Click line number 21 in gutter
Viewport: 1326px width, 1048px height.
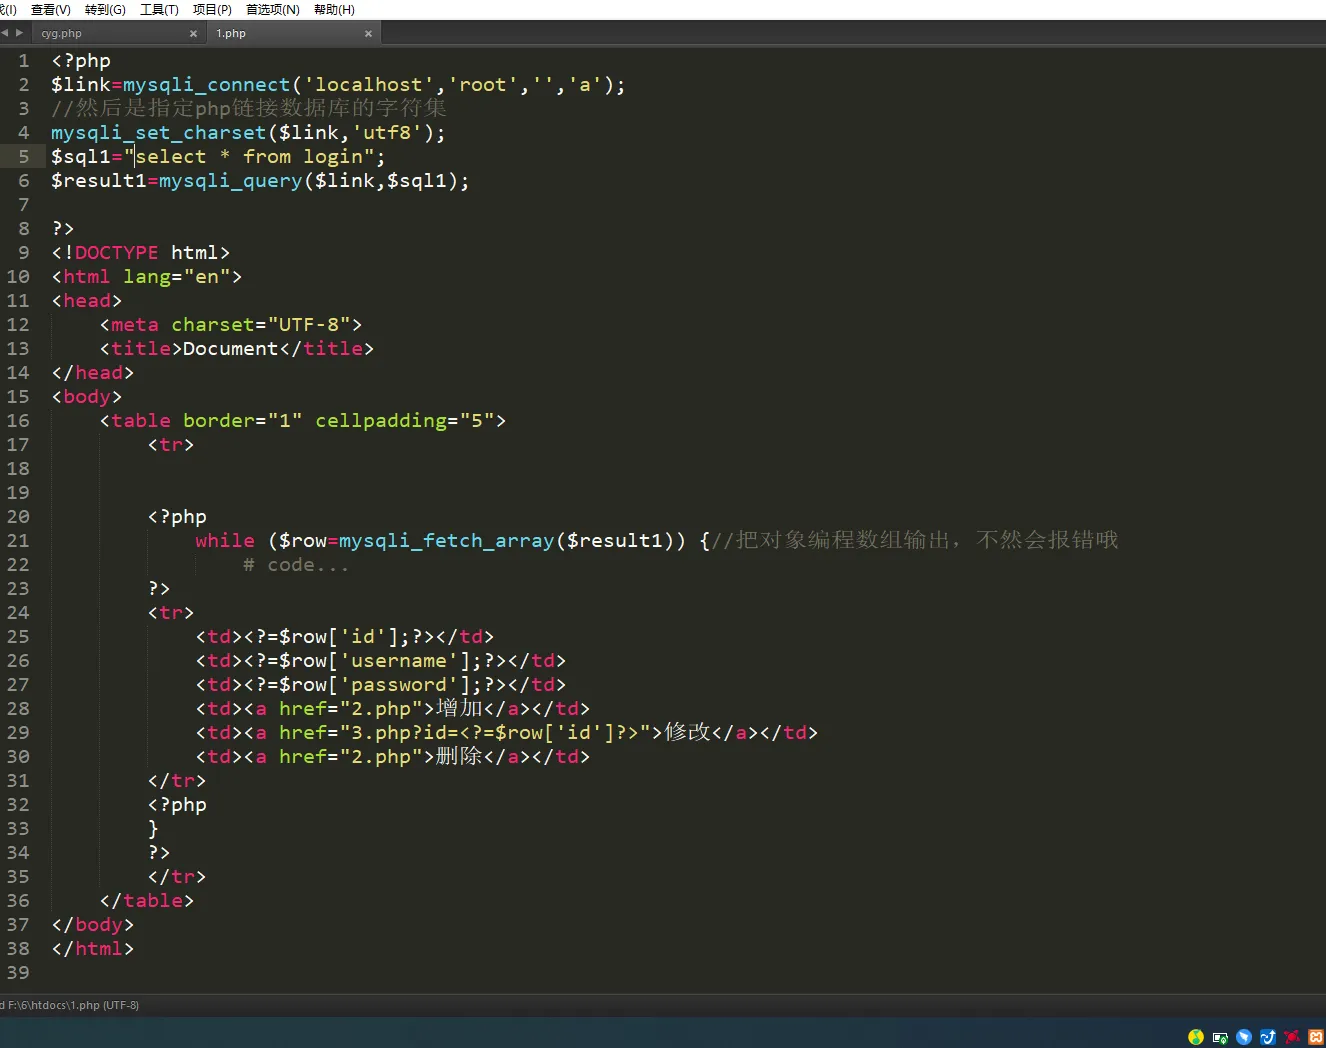(18, 540)
